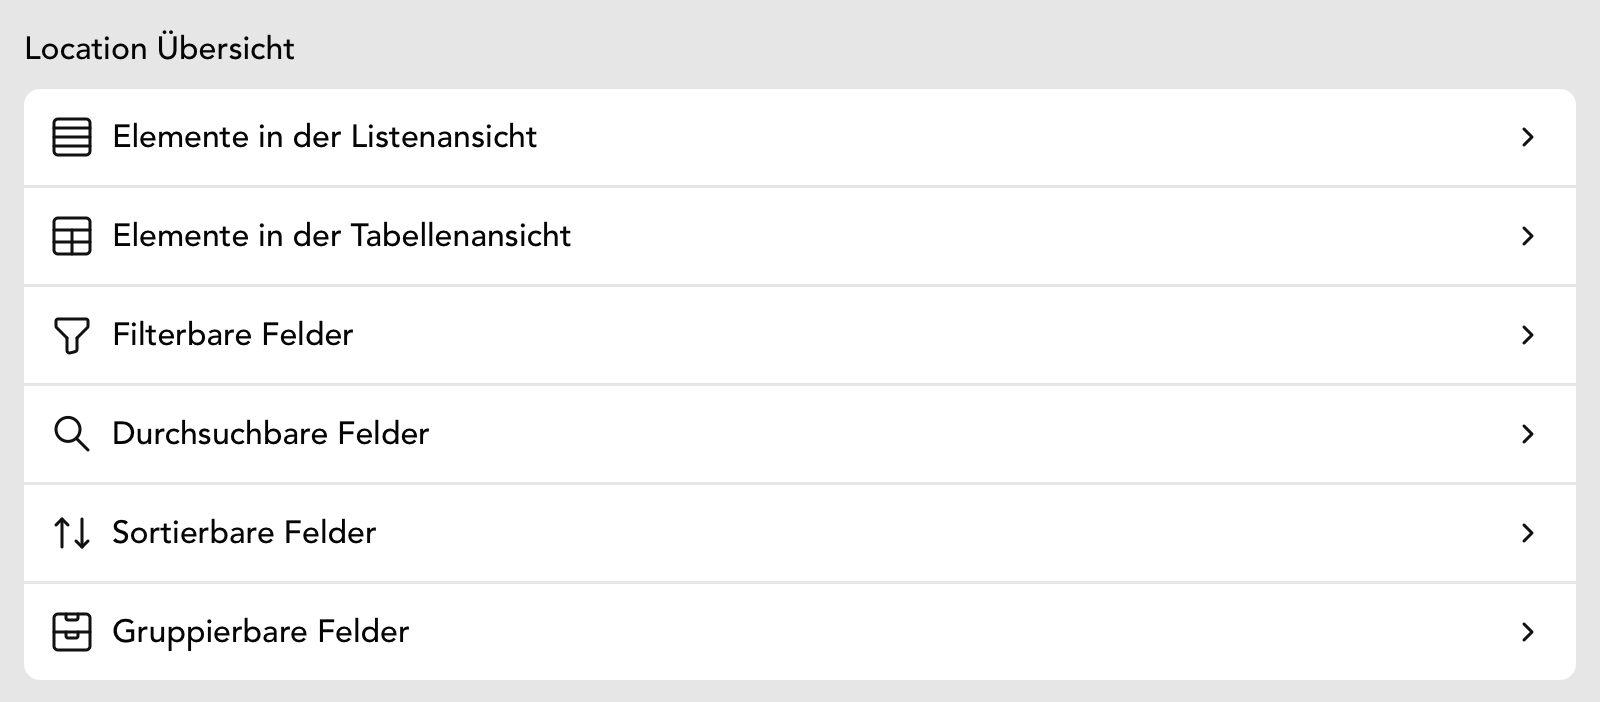Click the Location Übersicht heading
The height and width of the screenshot is (702, 1600).
click(160, 45)
